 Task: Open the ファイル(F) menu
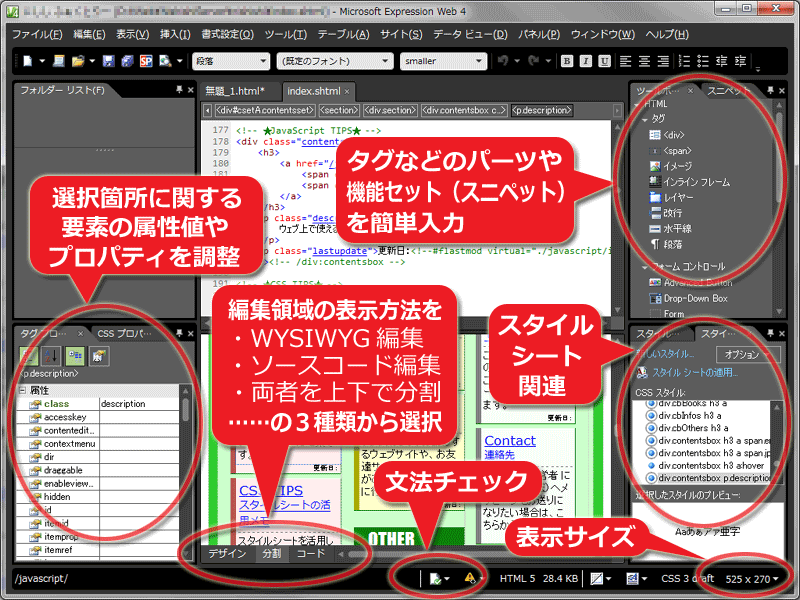coord(37,34)
